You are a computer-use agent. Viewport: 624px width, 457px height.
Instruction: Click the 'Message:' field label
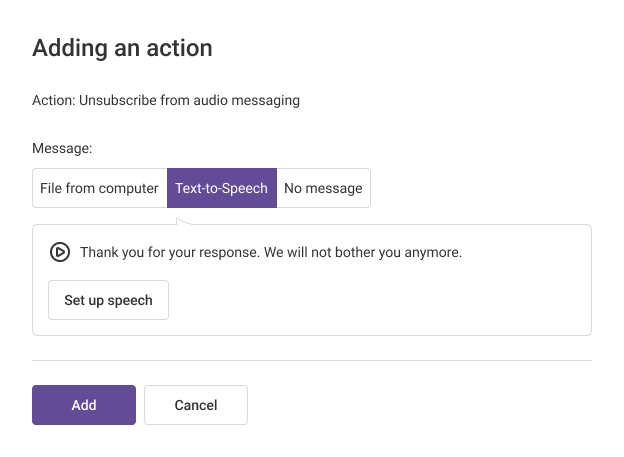[x=62, y=148]
